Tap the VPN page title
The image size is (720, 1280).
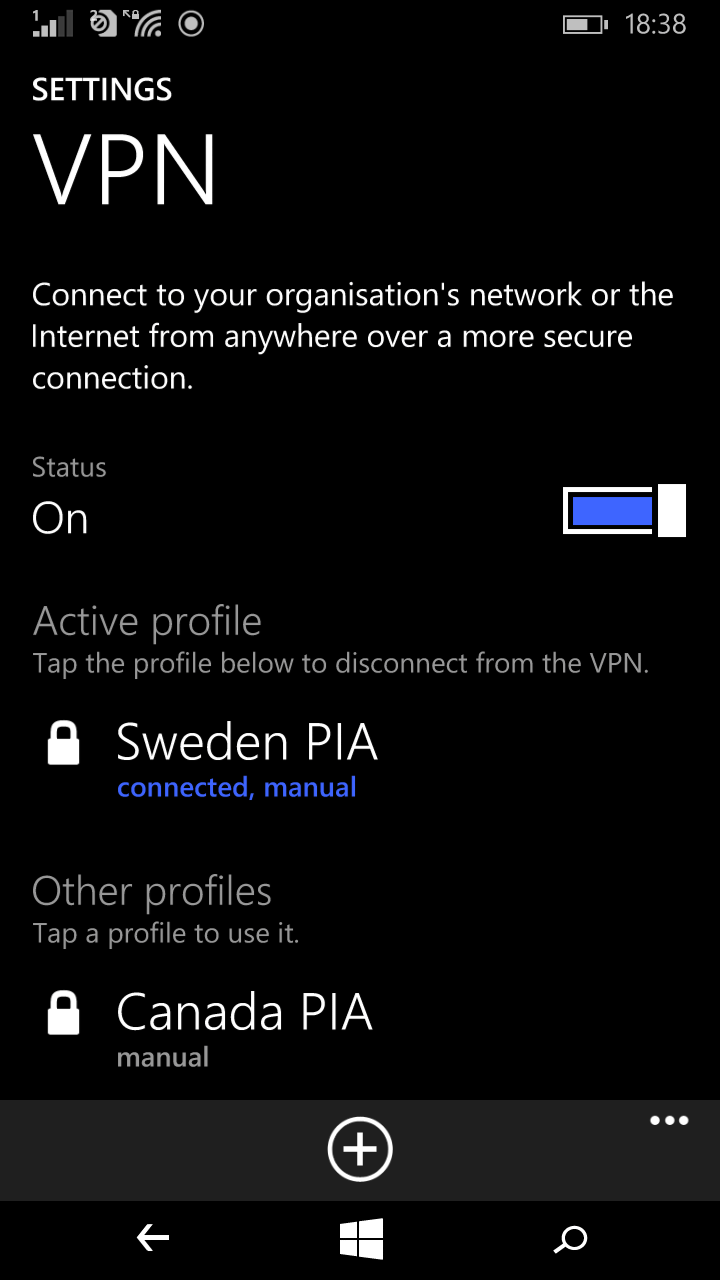pos(125,168)
